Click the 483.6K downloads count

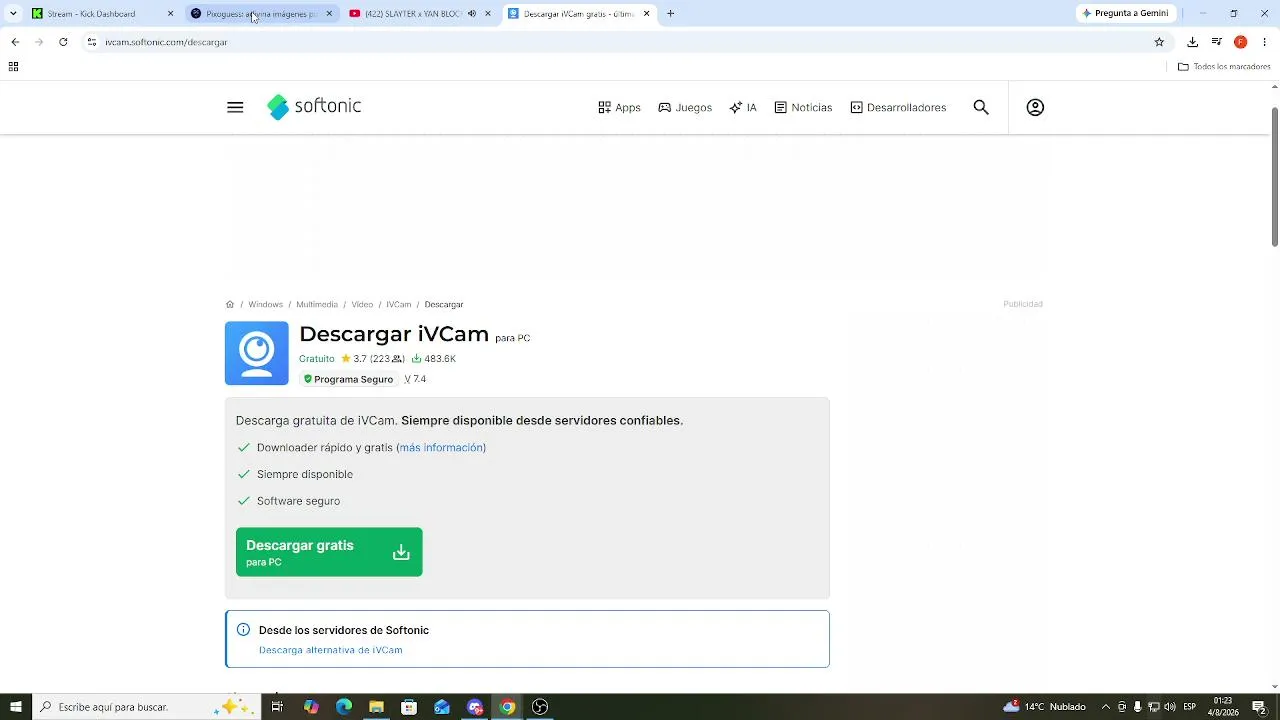[x=434, y=359]
